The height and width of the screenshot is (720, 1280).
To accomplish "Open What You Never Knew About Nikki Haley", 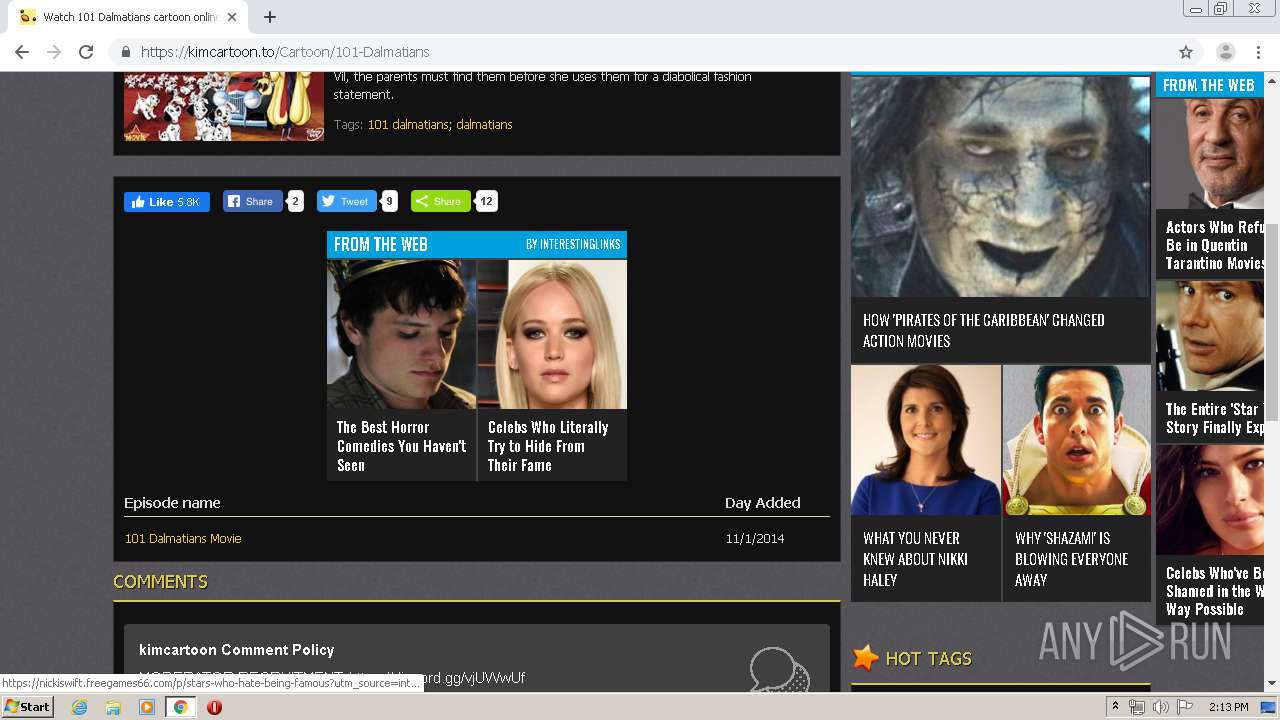I will tap(915, 559).
